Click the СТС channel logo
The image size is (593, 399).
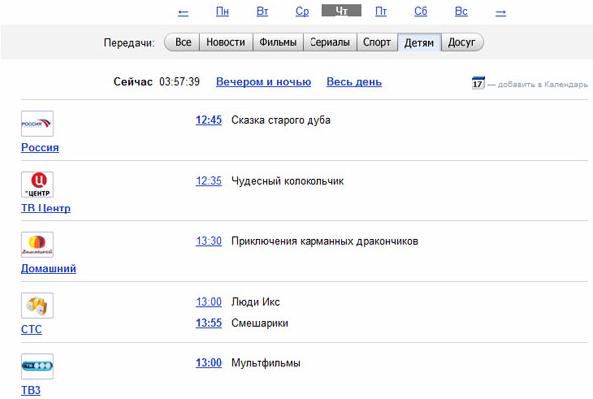pyautogui.click(x=37, y=306)
